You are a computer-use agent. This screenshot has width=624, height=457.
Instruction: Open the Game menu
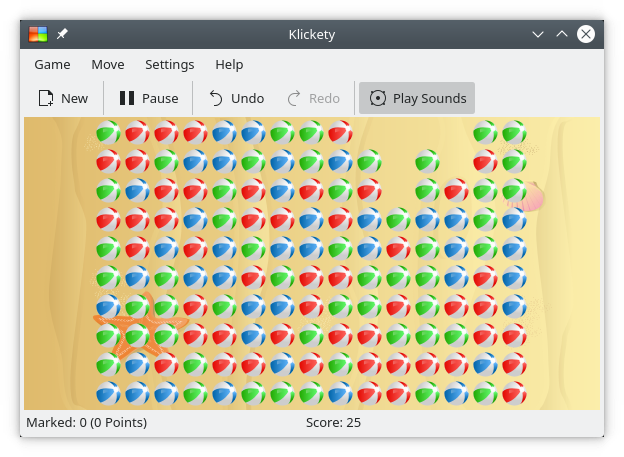coord(52,64)
